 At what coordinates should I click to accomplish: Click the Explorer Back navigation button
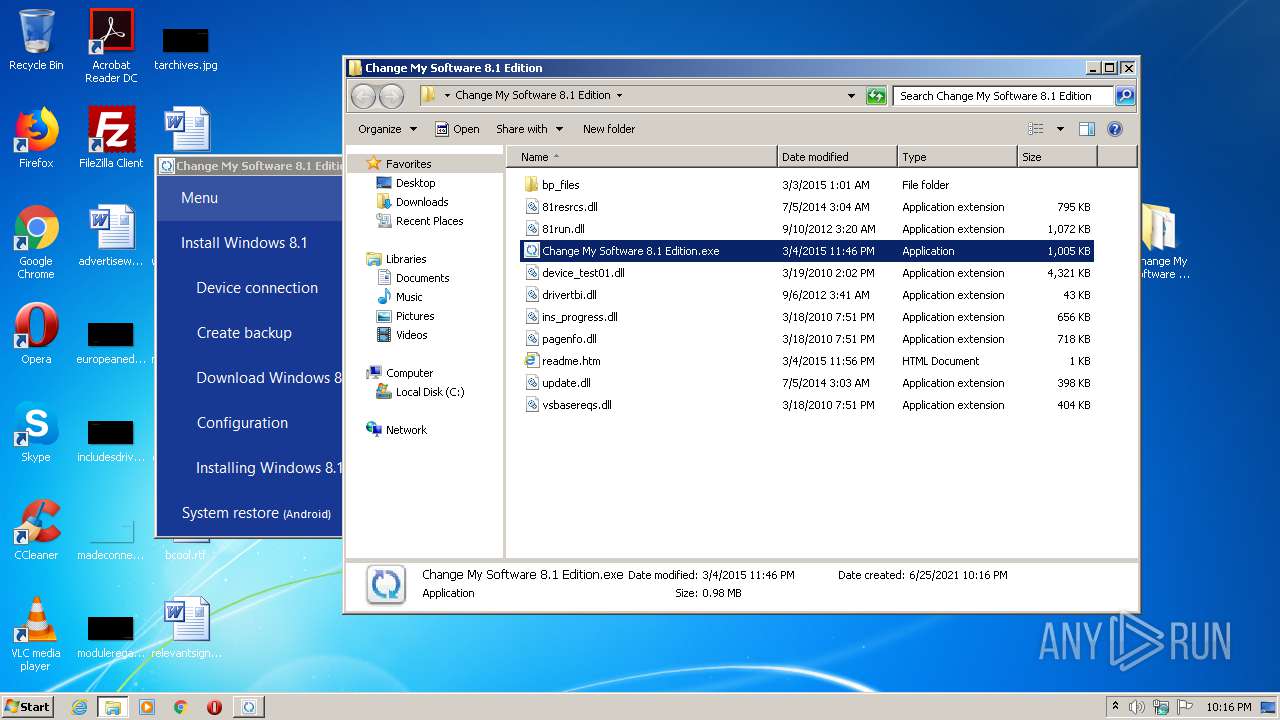point(363,96)
